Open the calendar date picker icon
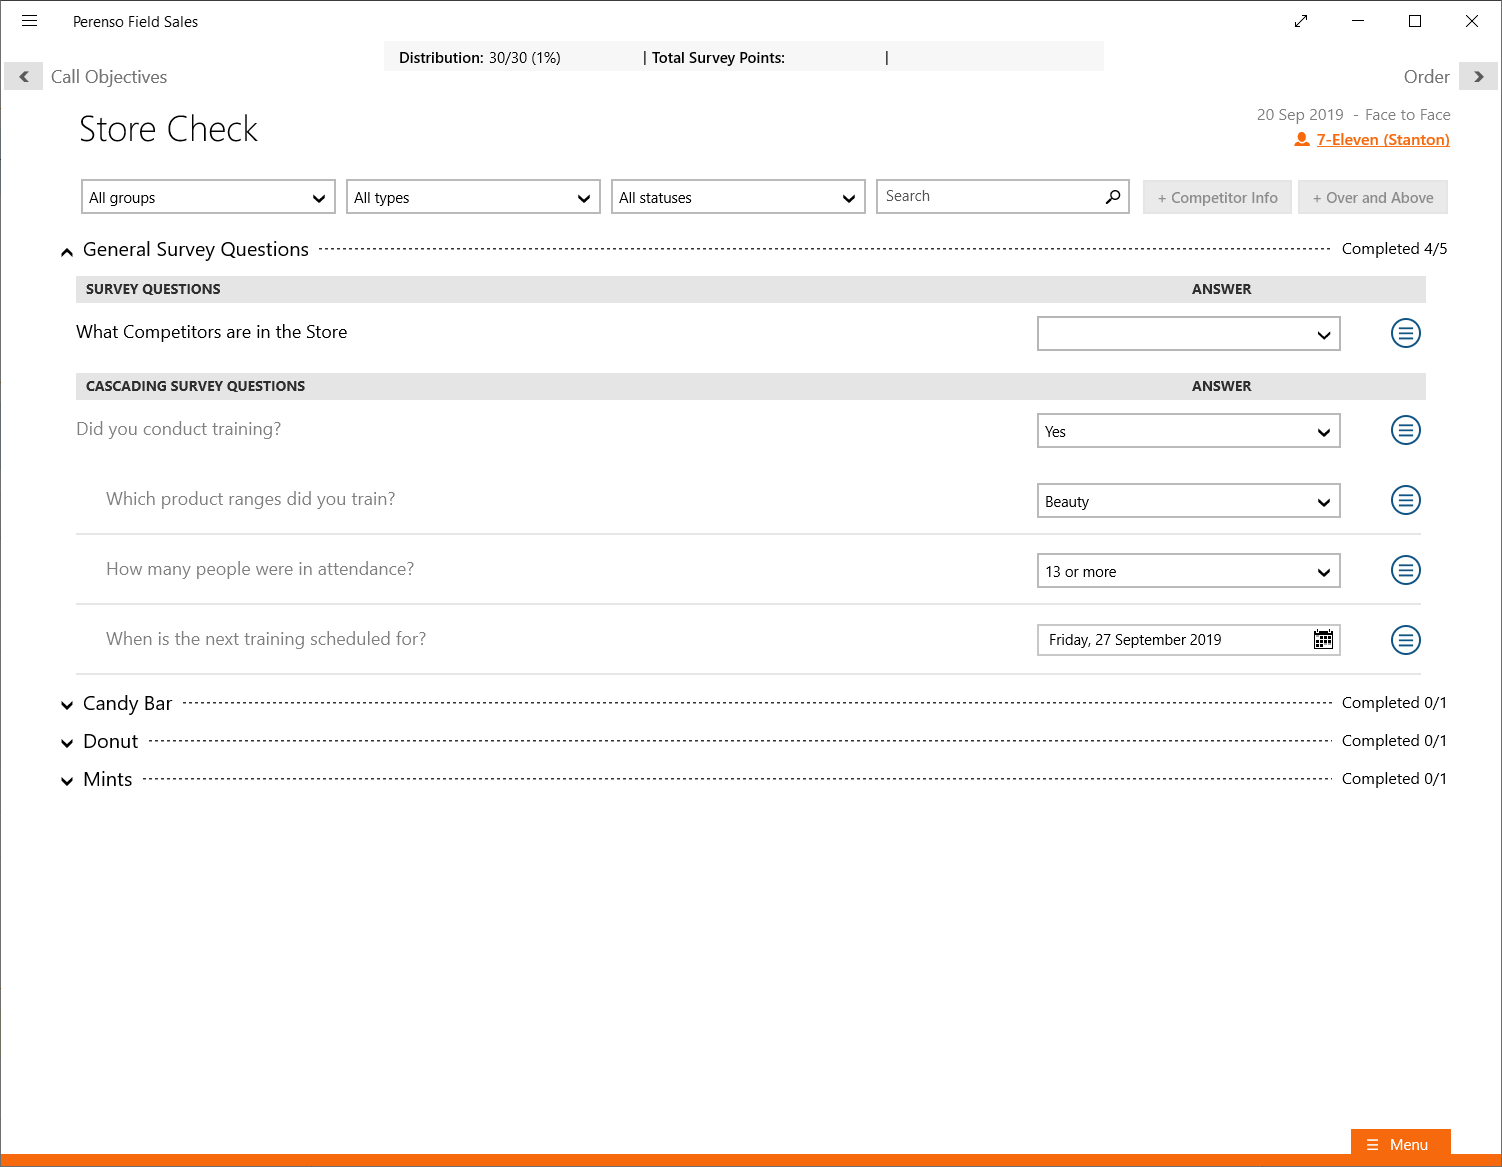The image size is (1502, 1167). click(1323, 640)
